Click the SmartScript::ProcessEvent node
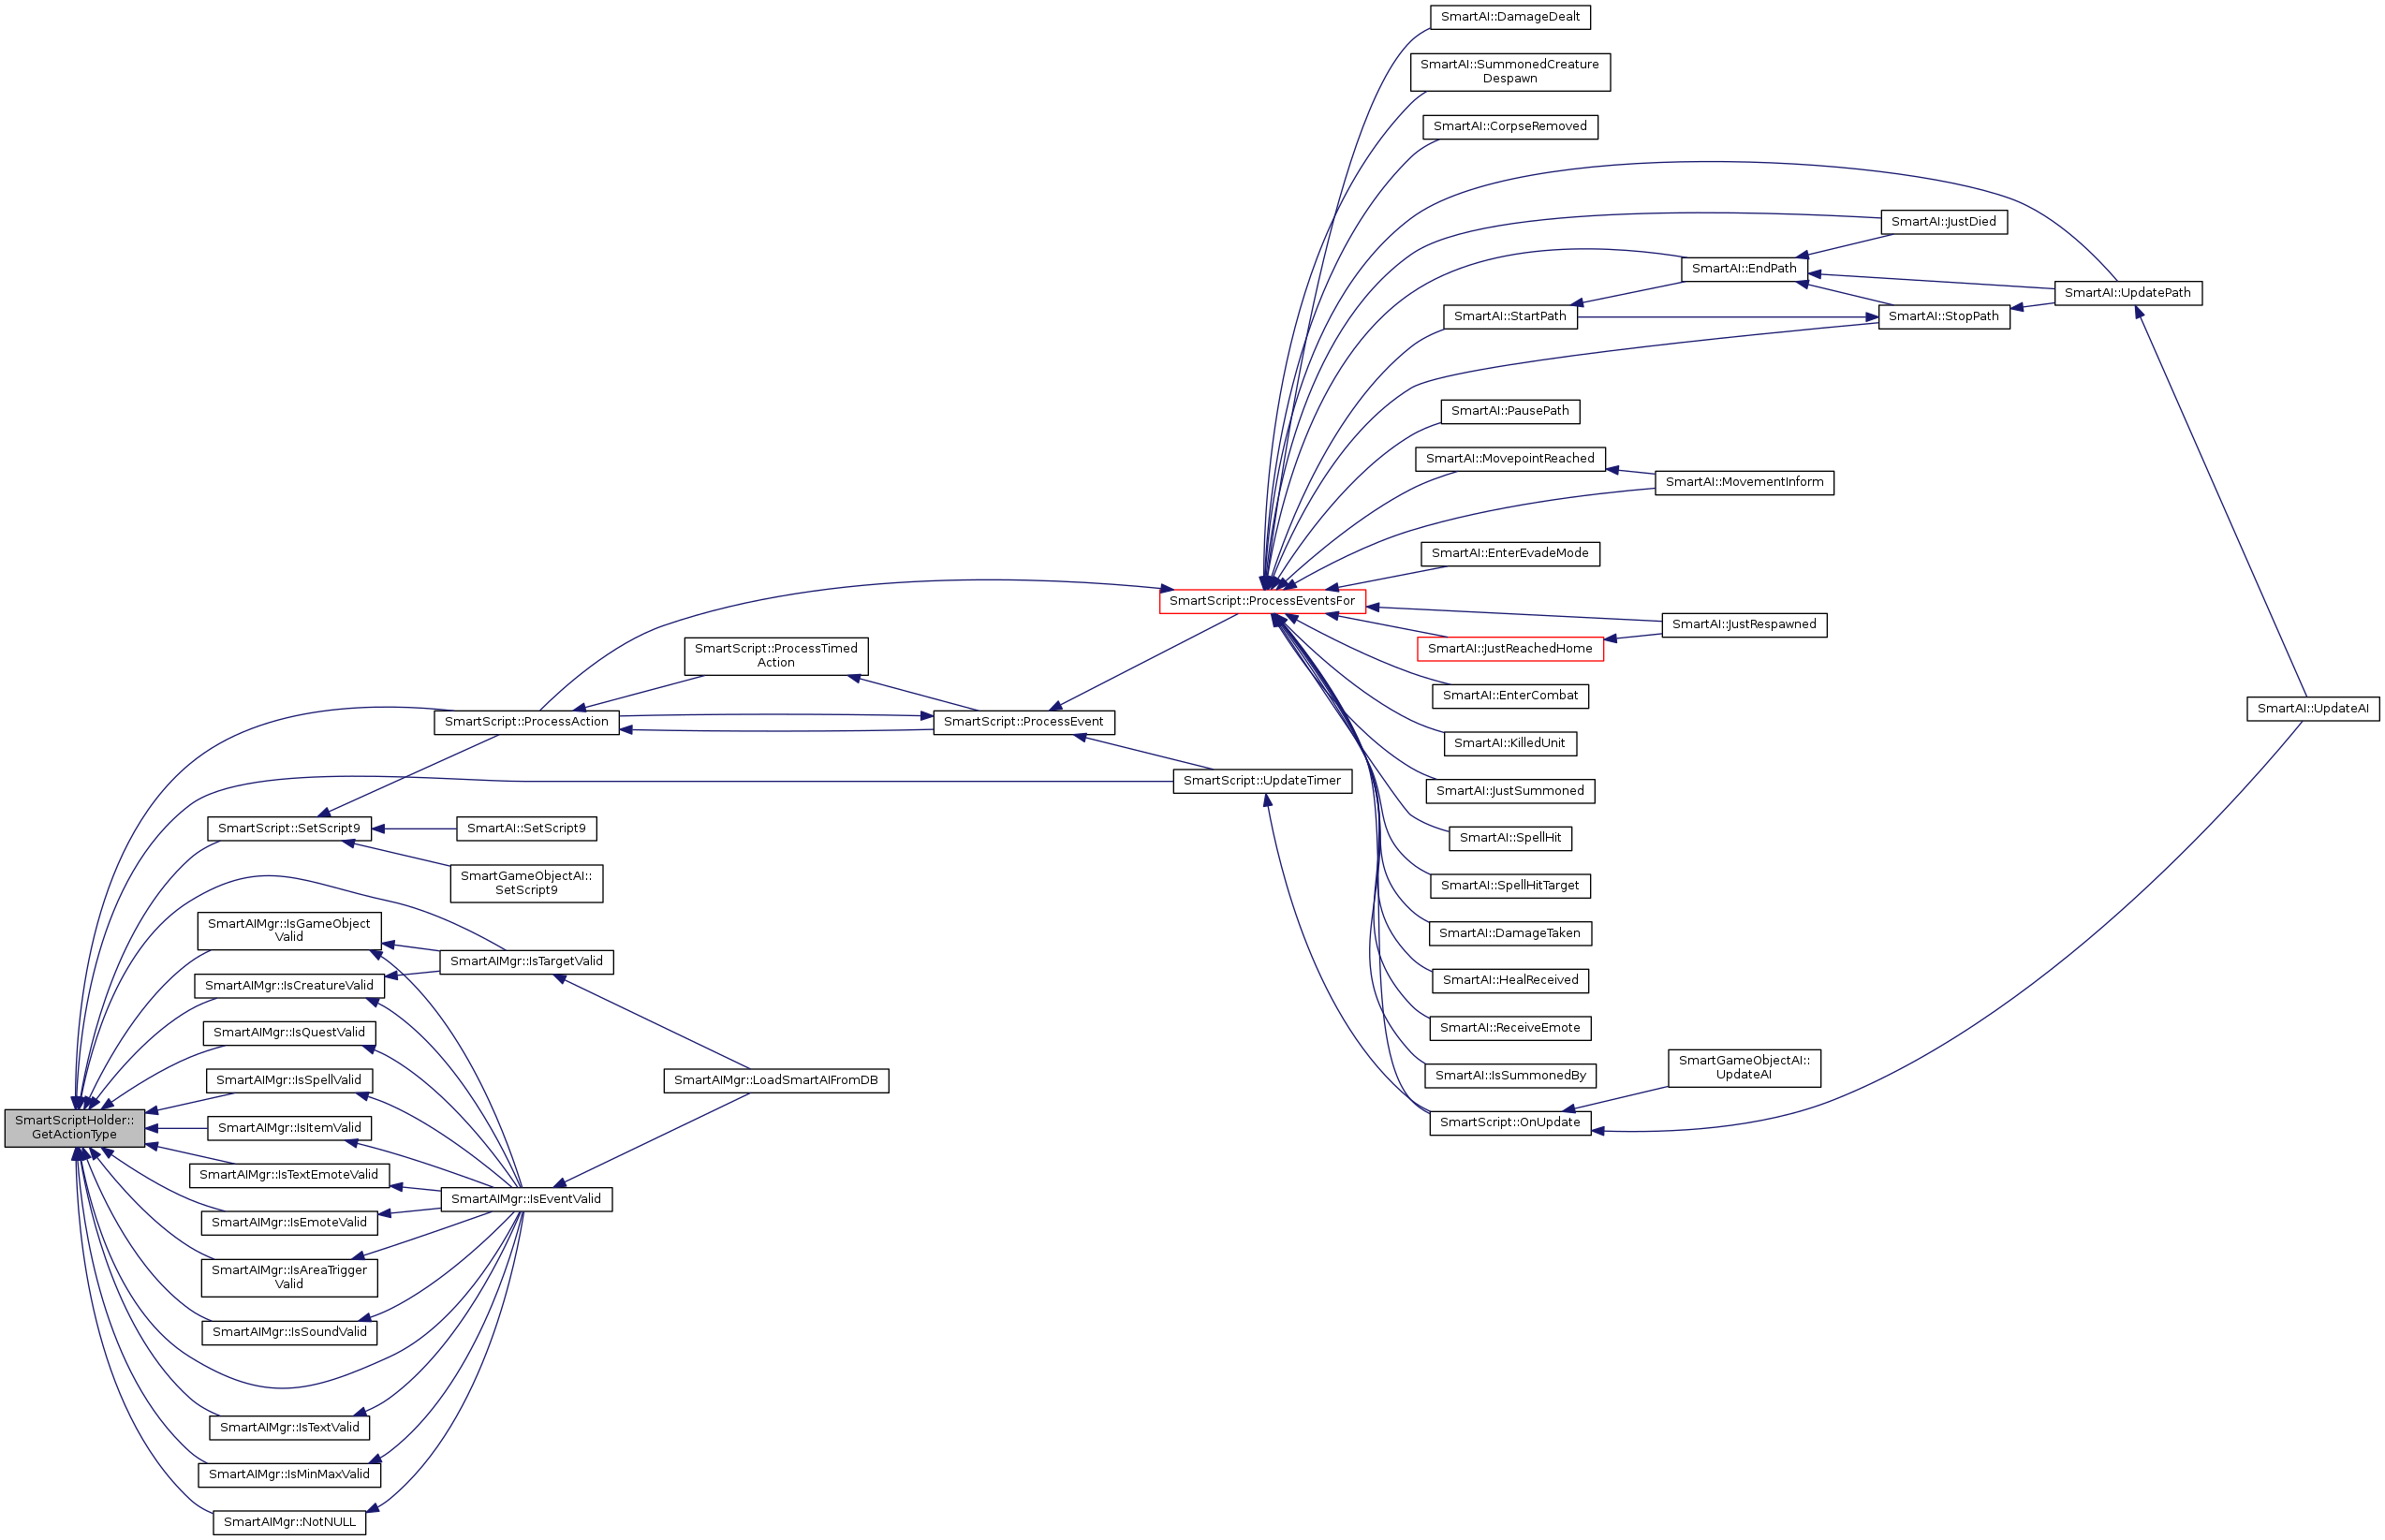The width and height of the screenshot is (2385, 1540). coord(1023,722)
